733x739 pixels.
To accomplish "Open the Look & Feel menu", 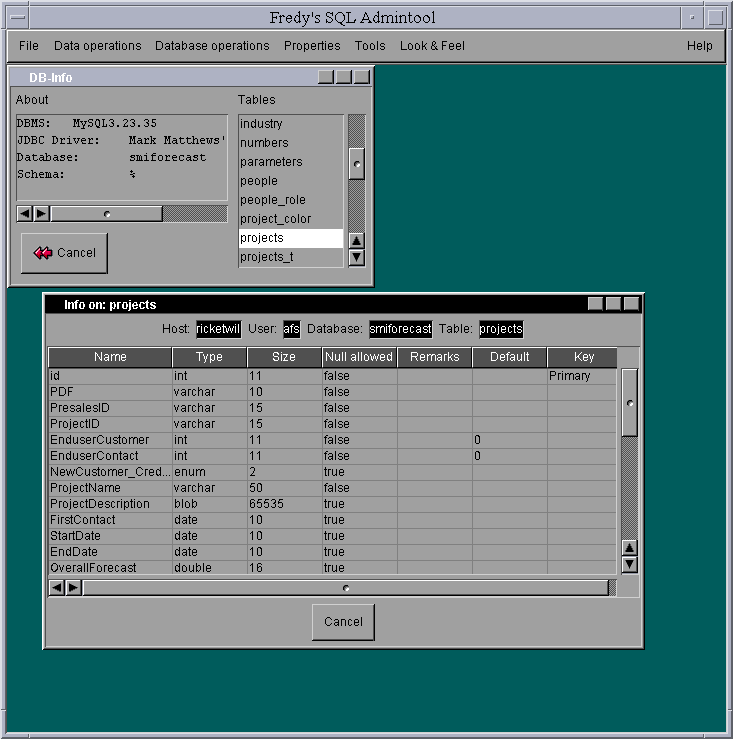I will pos(432,46).
